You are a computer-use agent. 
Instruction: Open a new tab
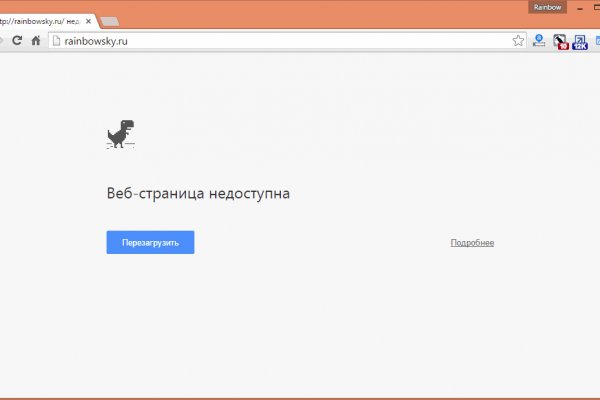coord(109,21)
